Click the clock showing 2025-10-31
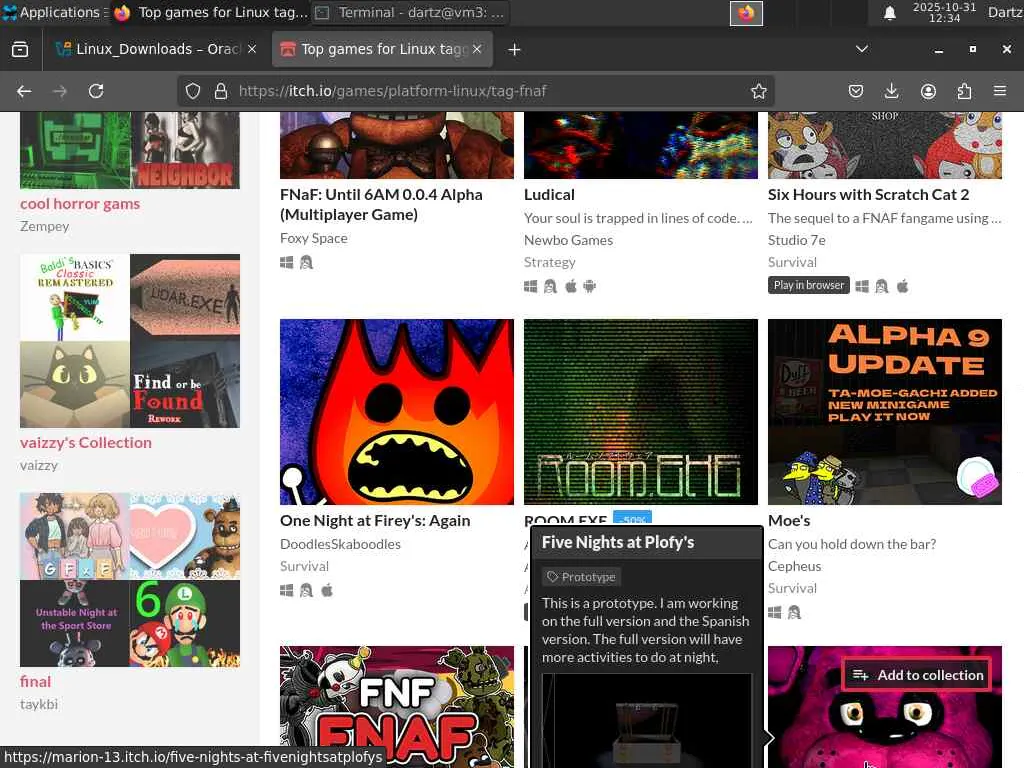This screenshot has height=768, width=1024. point(944,12)
